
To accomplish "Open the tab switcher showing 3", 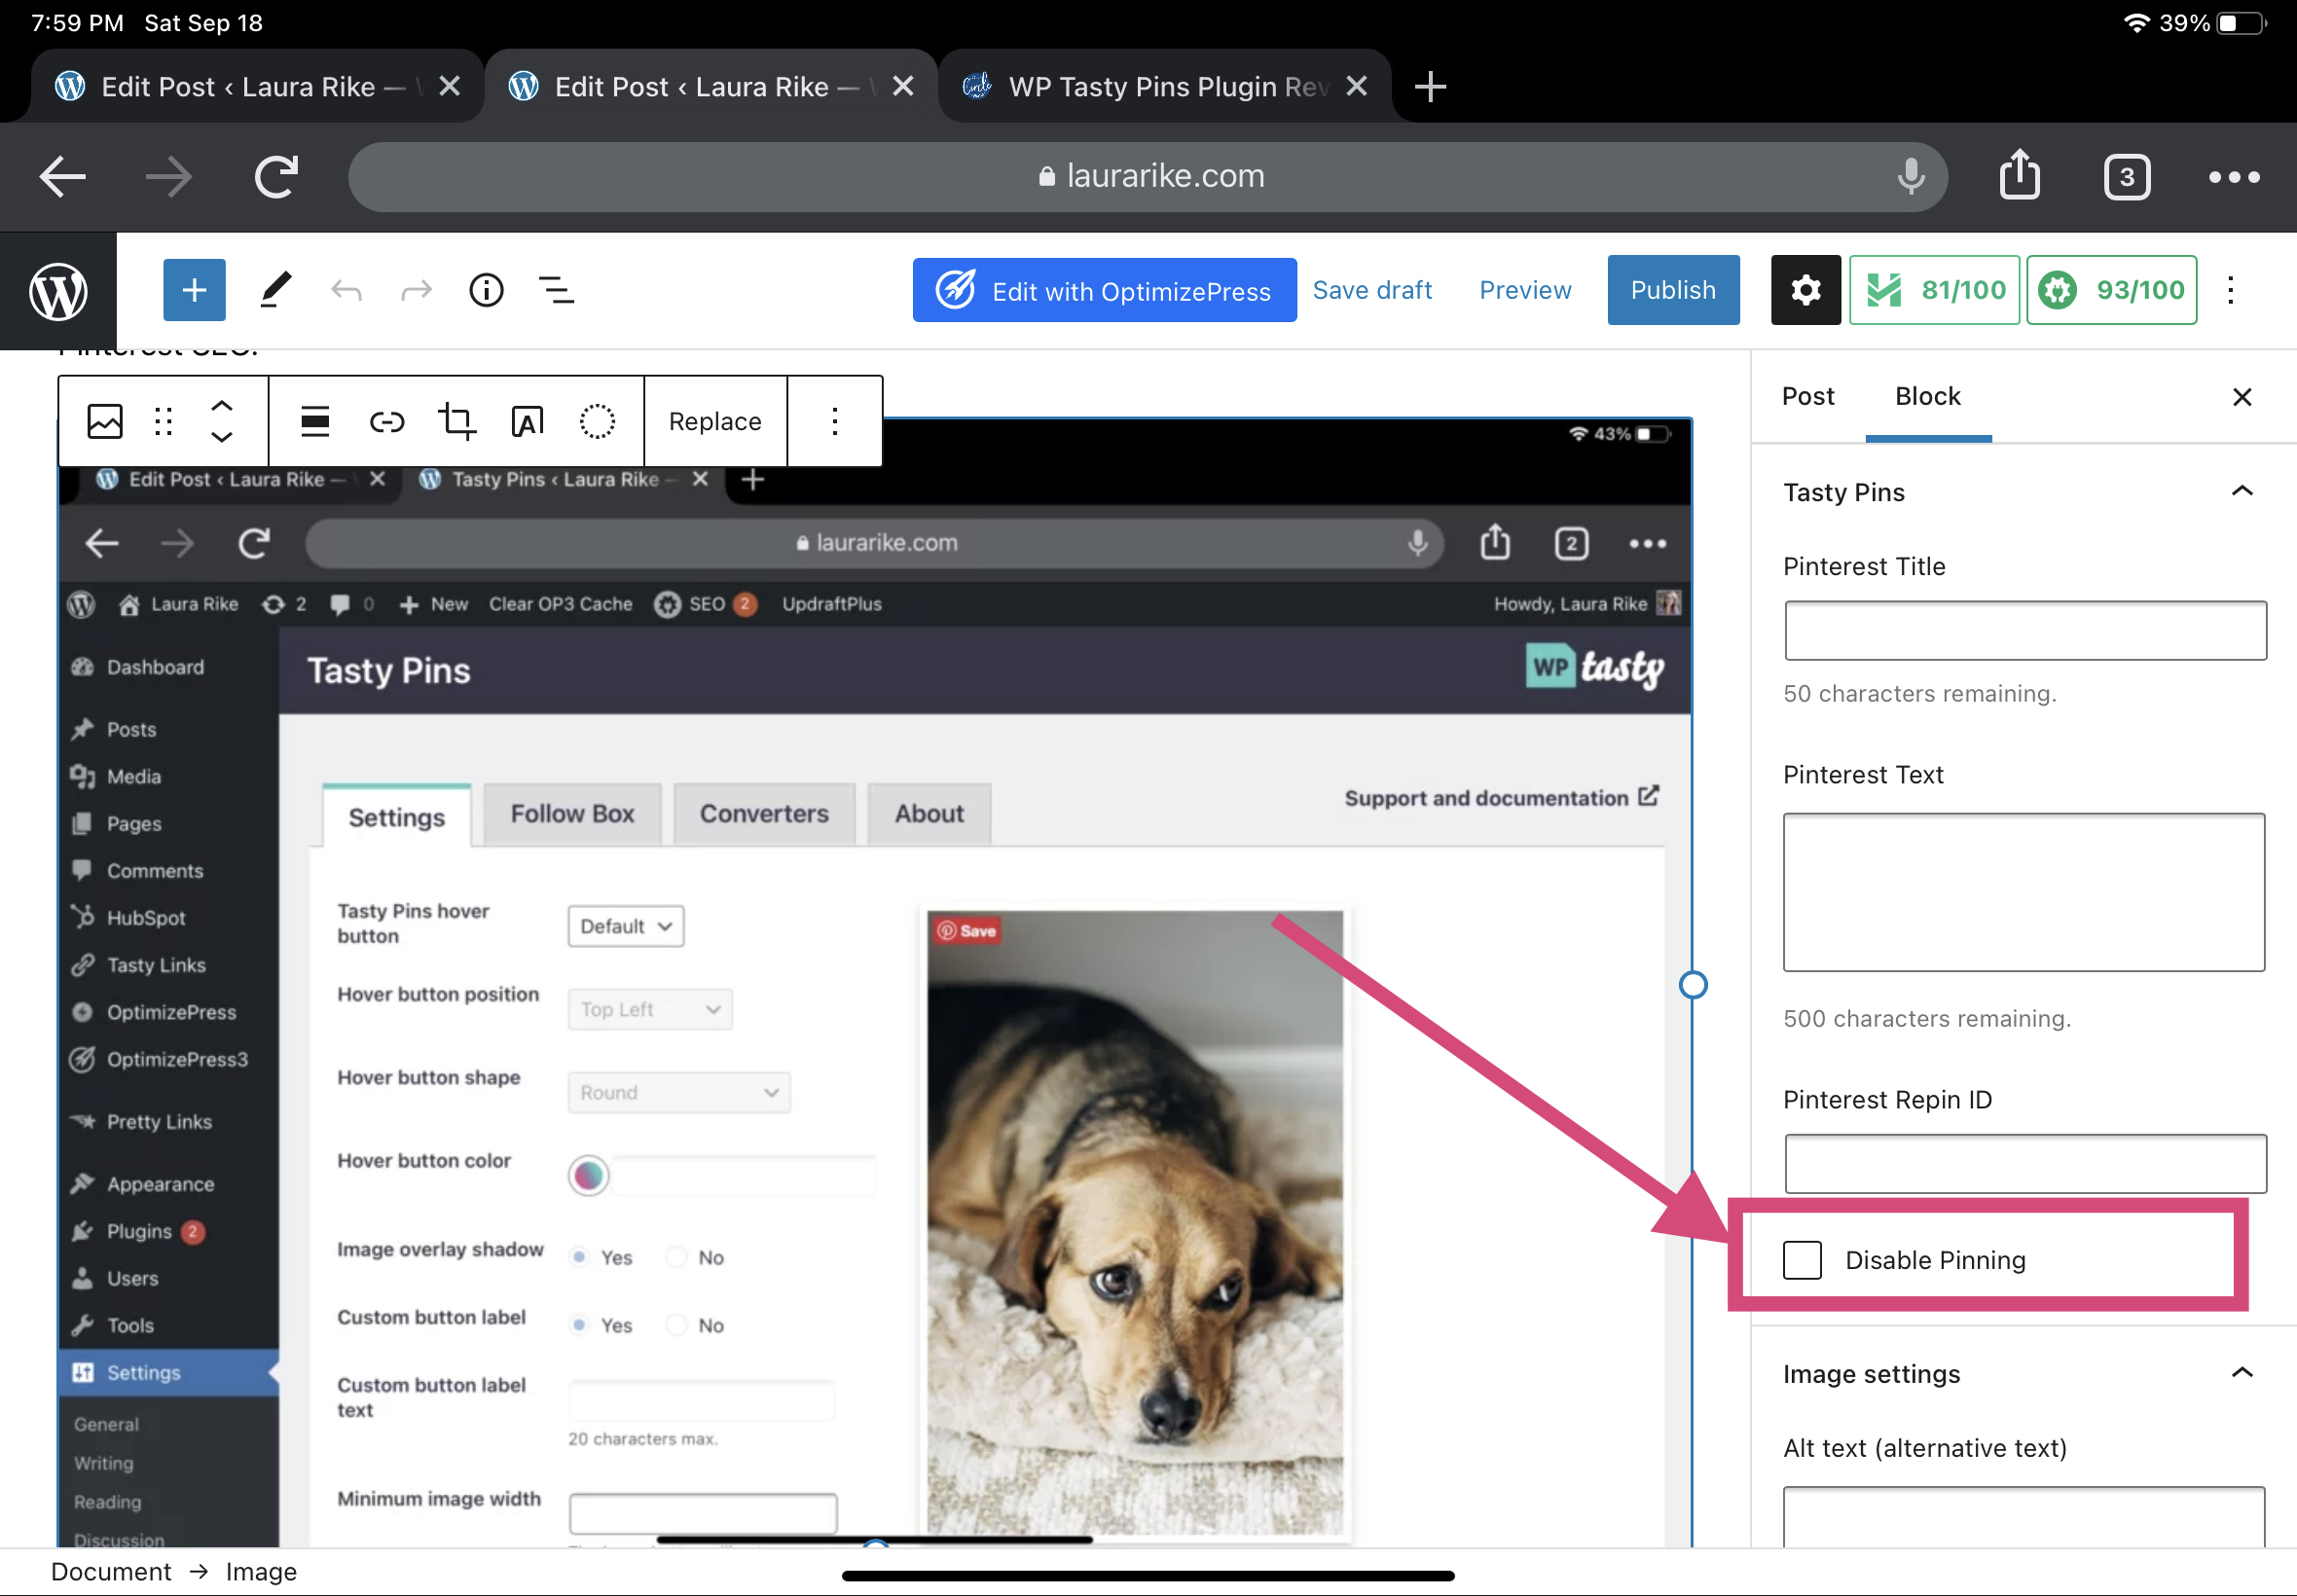I will pyautogui.click(x=2126, y=177).
